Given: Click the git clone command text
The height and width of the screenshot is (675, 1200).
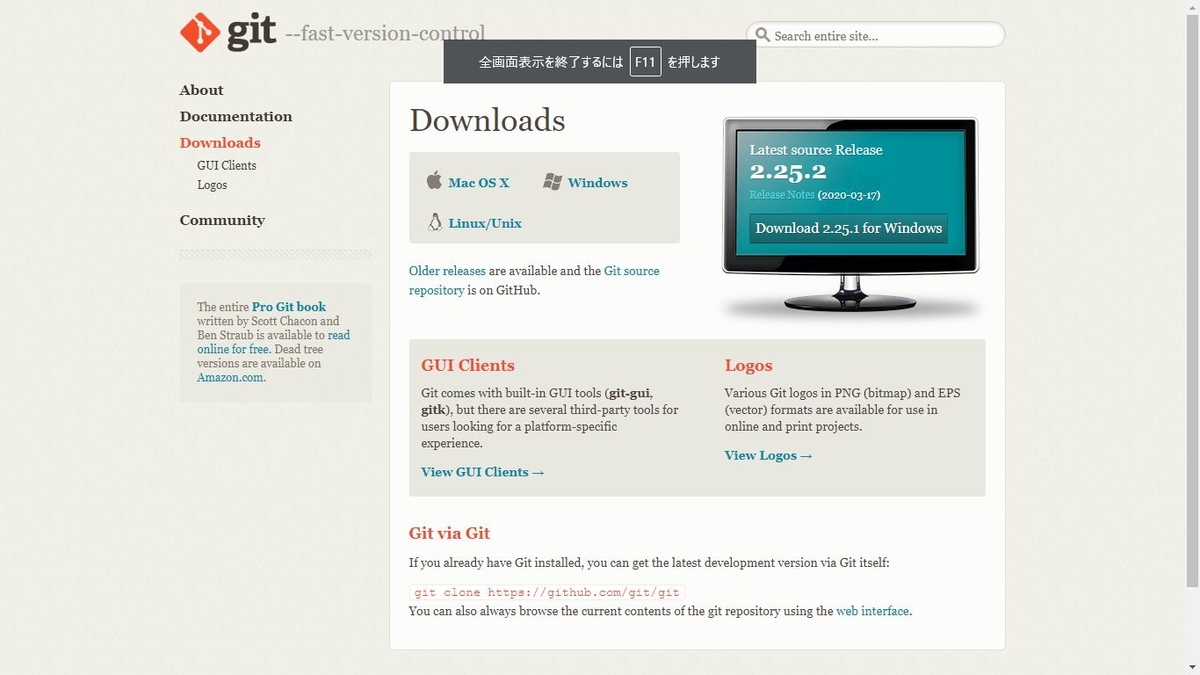Looking at the screenshot, I should (x=547, y=593).
